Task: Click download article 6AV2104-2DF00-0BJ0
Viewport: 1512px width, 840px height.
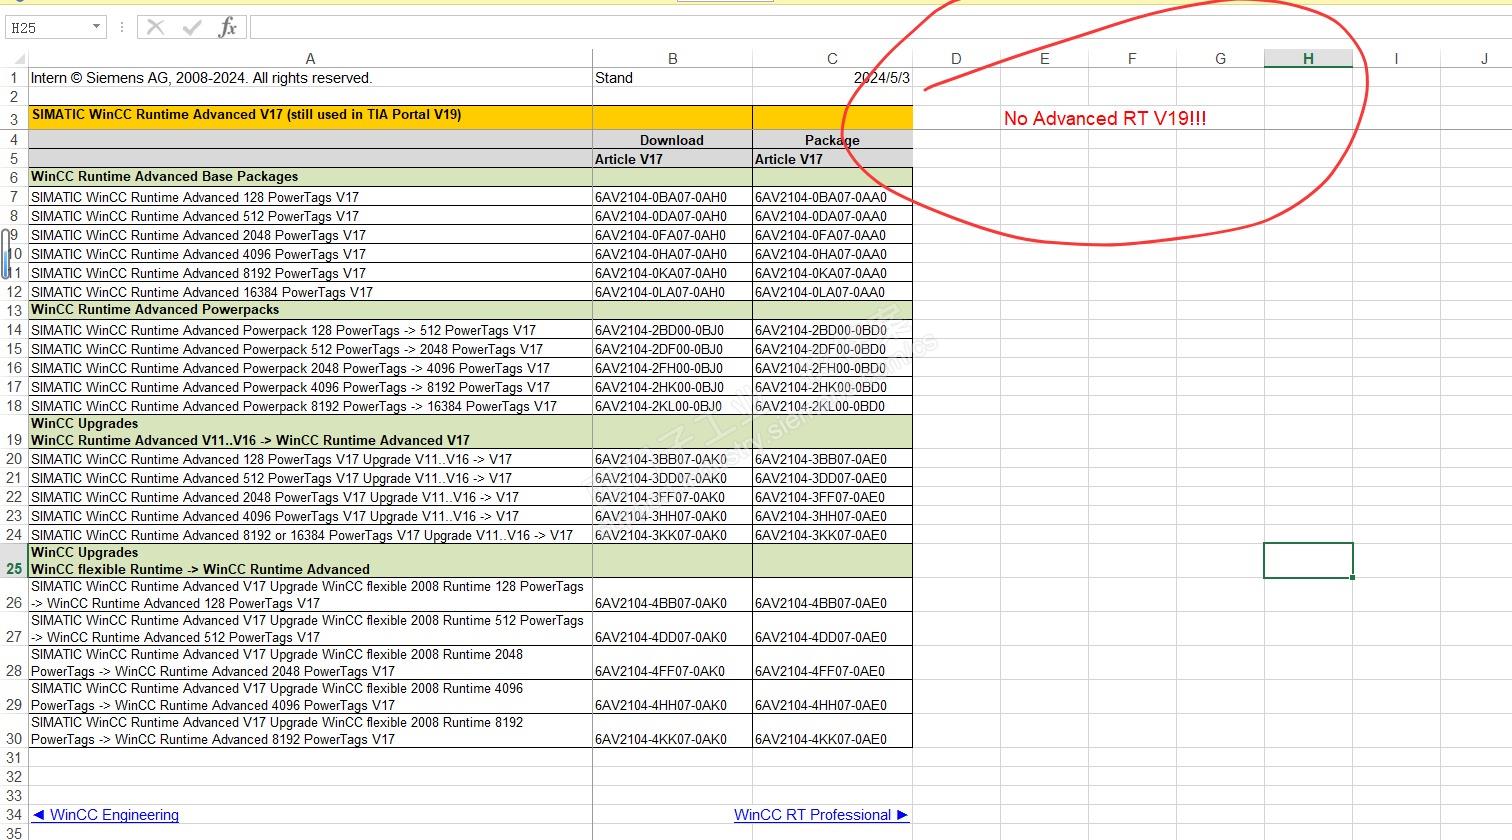Action: [672, 349]
